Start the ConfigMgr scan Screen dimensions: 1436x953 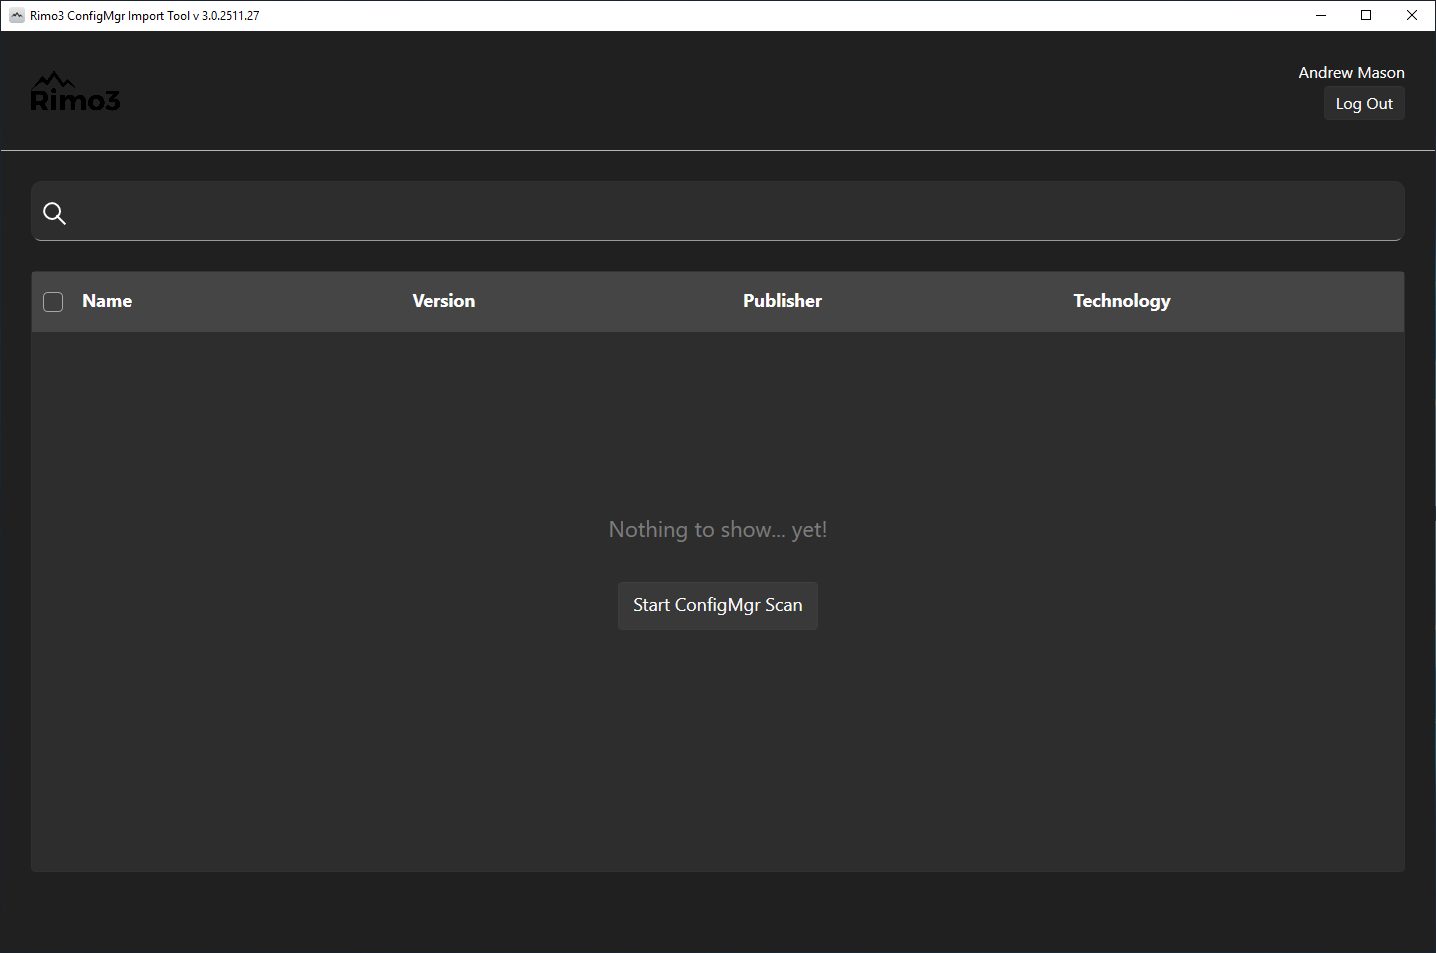pyautogui.click(x=717, y=606)
